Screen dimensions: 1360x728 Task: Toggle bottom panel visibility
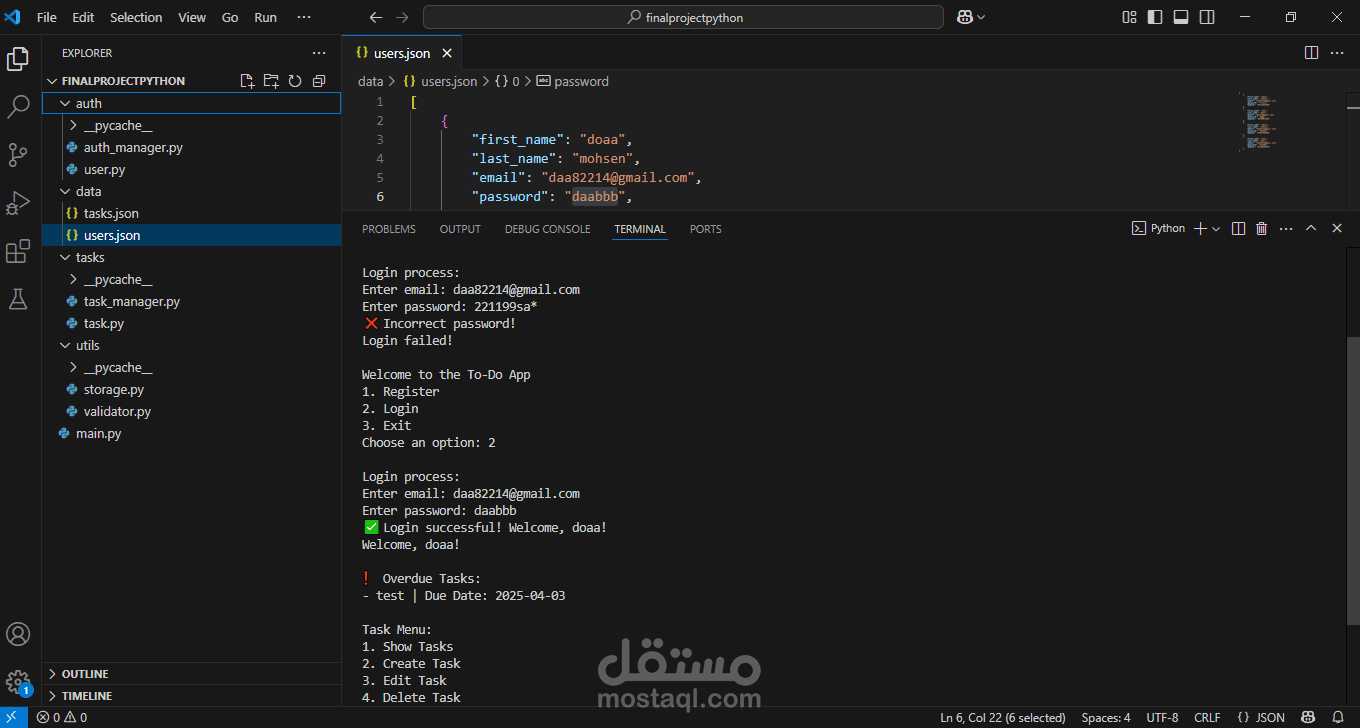(x=1181, y=17)
